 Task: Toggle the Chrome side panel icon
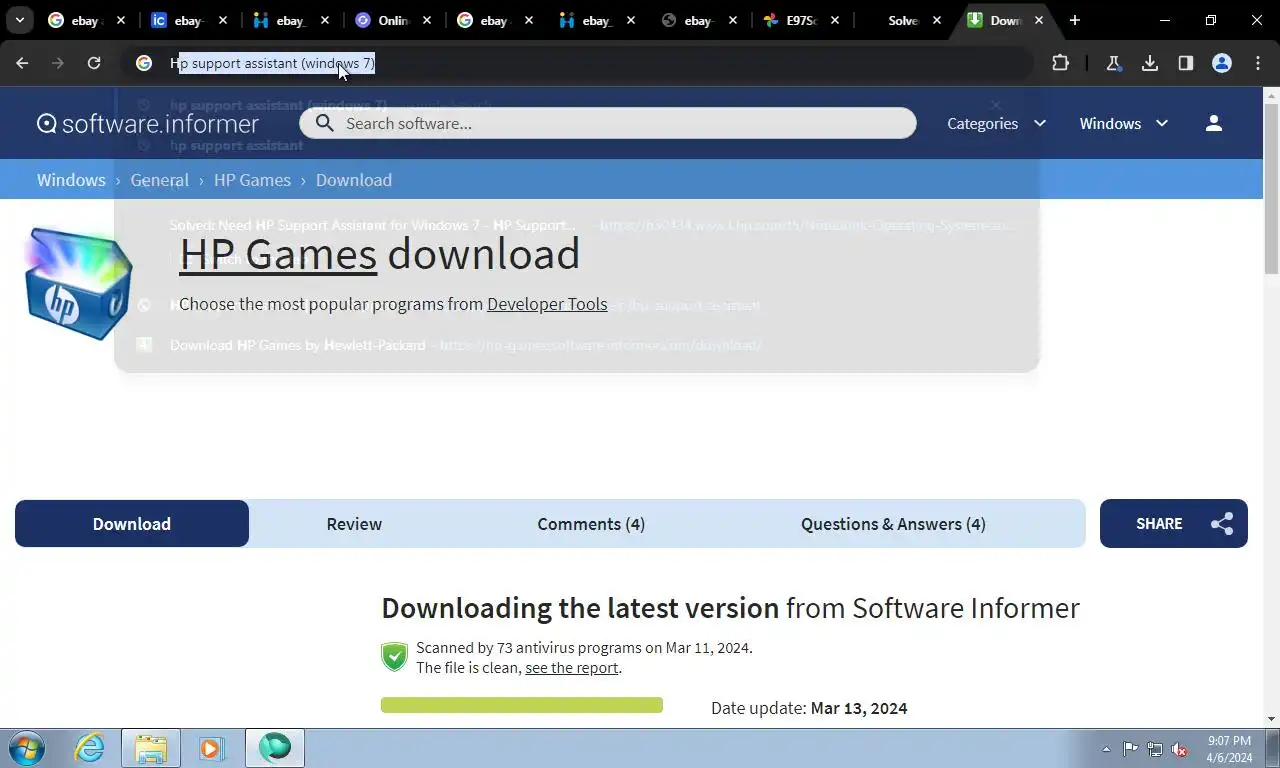click(x=1186, y=63)
